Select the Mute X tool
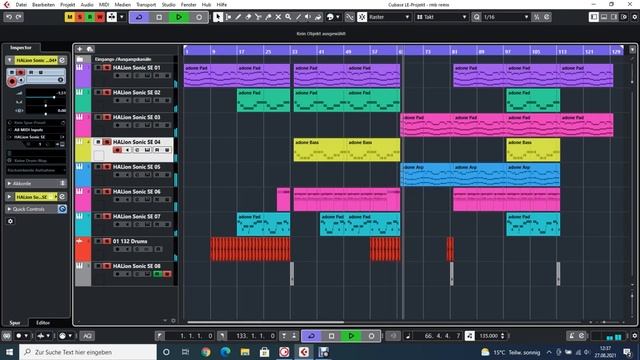 [278, 17]
